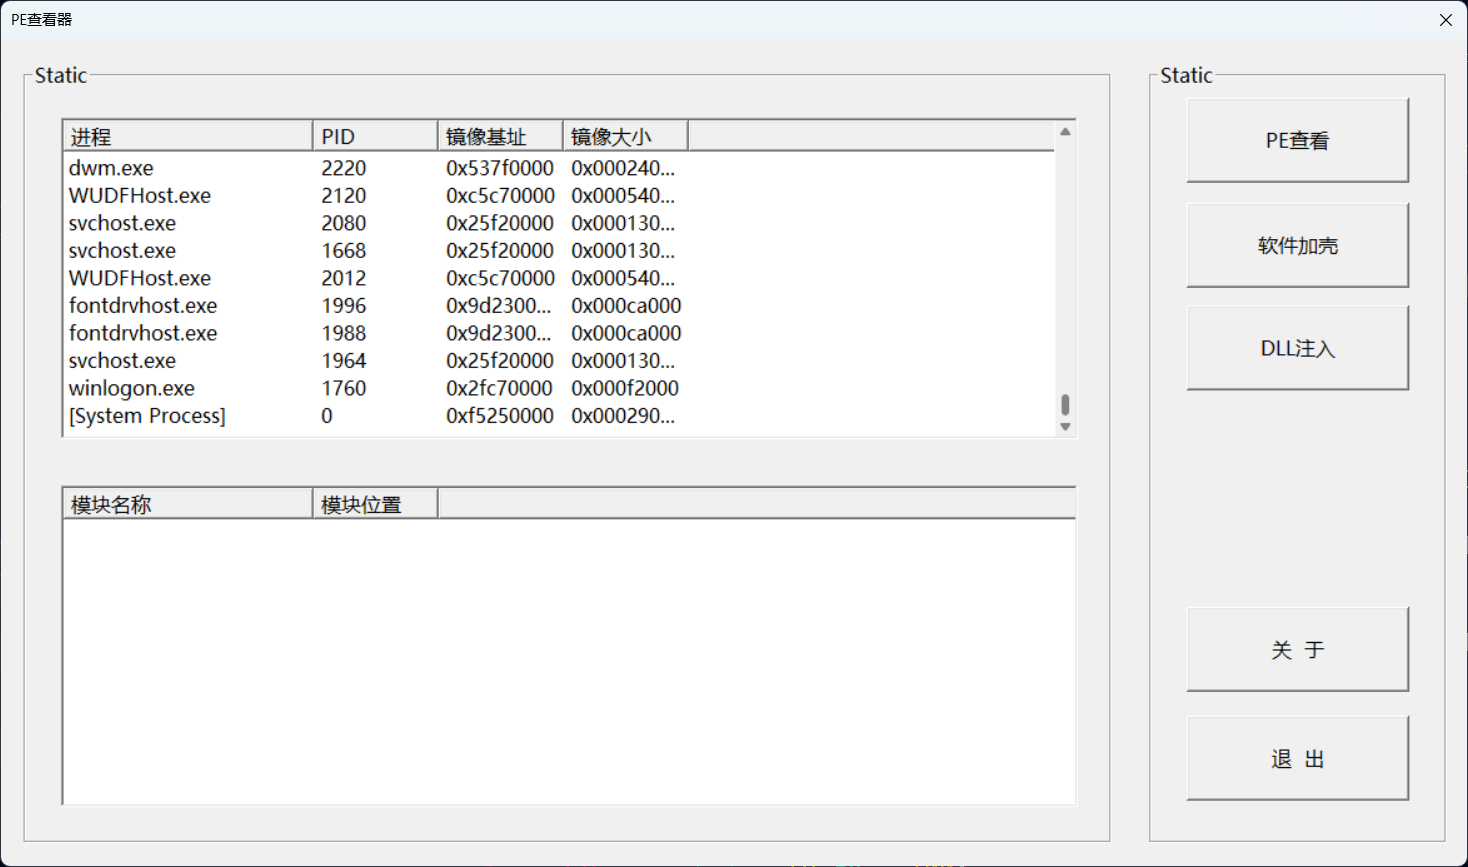
Task: Click the process list scroll up arrow
Action: (1065, 132)
